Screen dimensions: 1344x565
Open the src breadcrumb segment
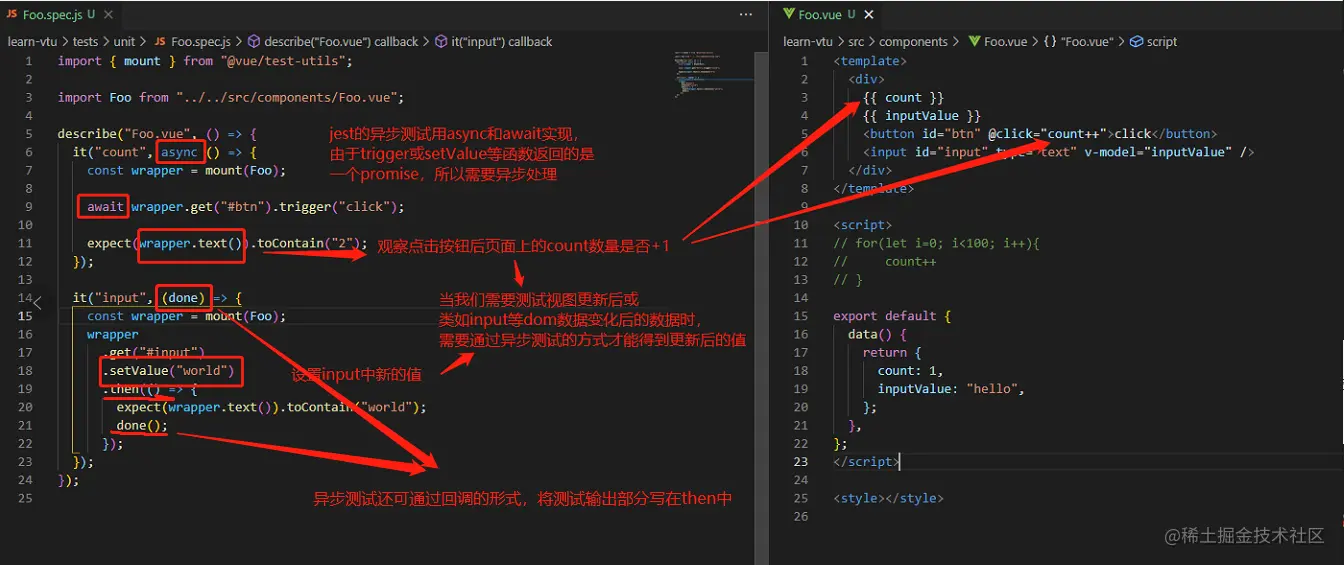click(x=857, y=42)
